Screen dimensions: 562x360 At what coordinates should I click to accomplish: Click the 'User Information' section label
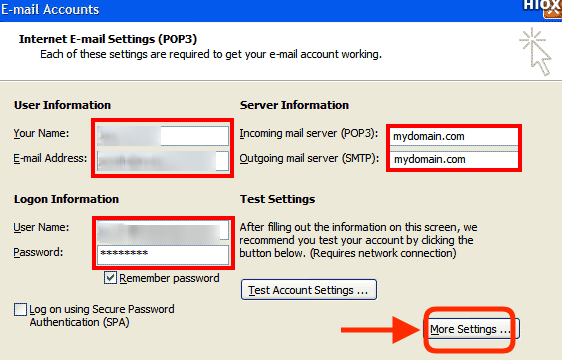[x=62, y=105]
